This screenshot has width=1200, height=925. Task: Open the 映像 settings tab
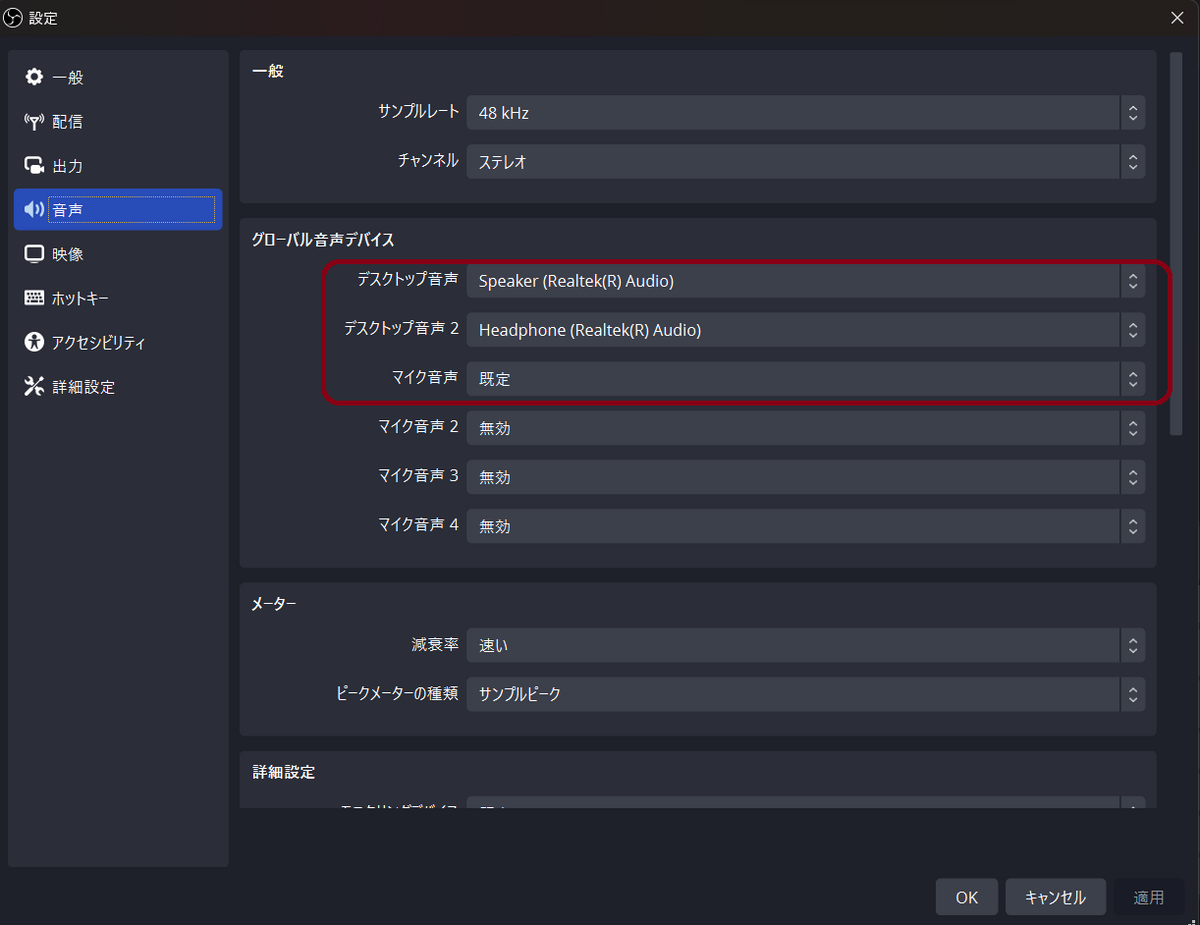pos(118,254)
